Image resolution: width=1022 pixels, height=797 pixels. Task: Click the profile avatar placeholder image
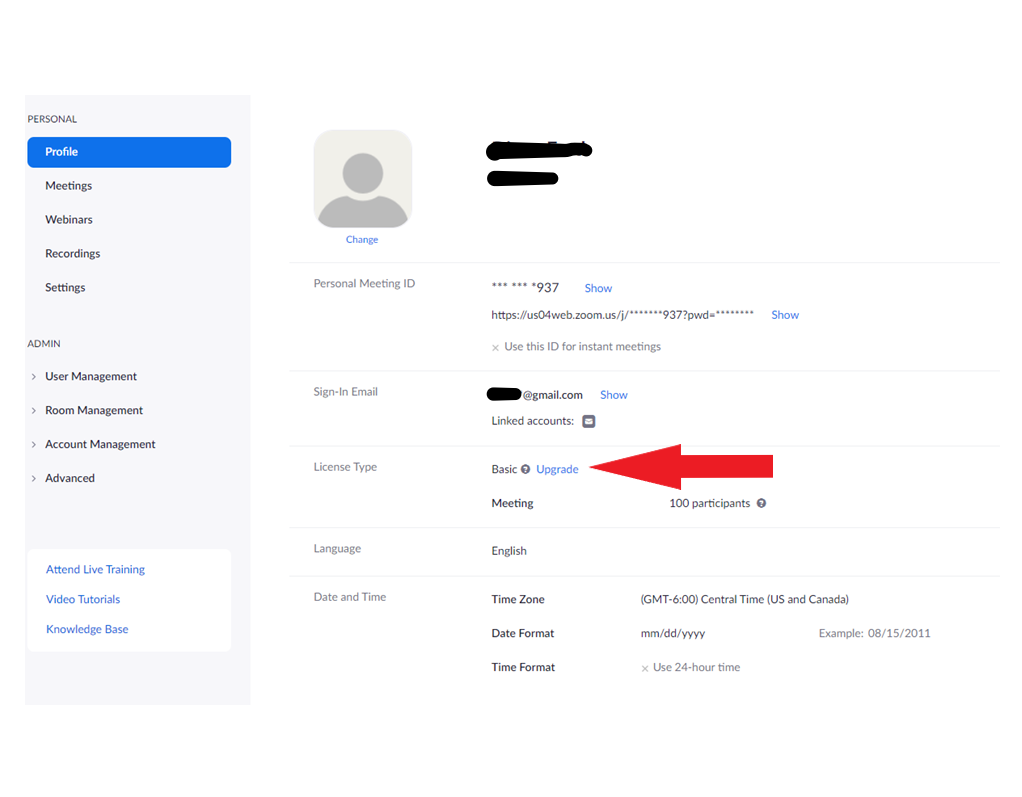tap(362, 178)
